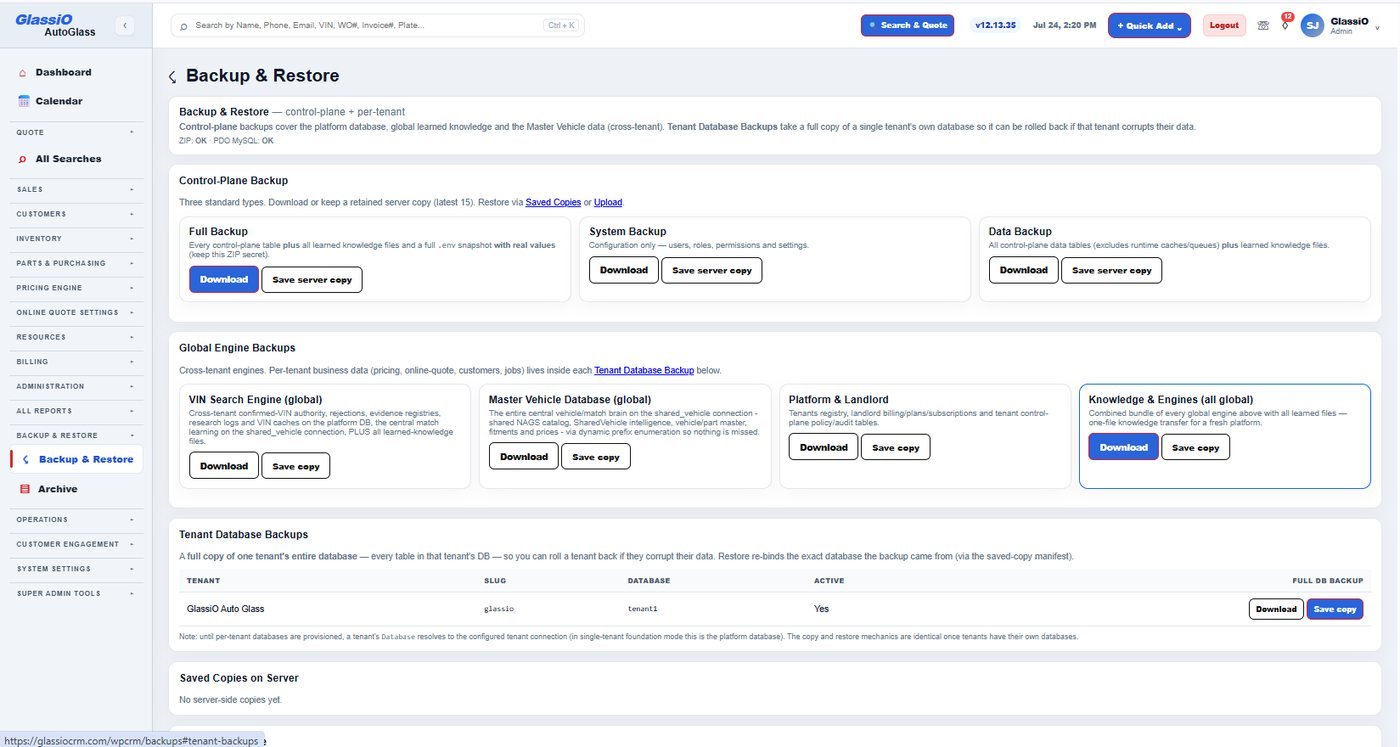Viewport: 1400px width, 747px height.
Task: Expand the QUOTE sidebar section
Action: tap(74, 132)
